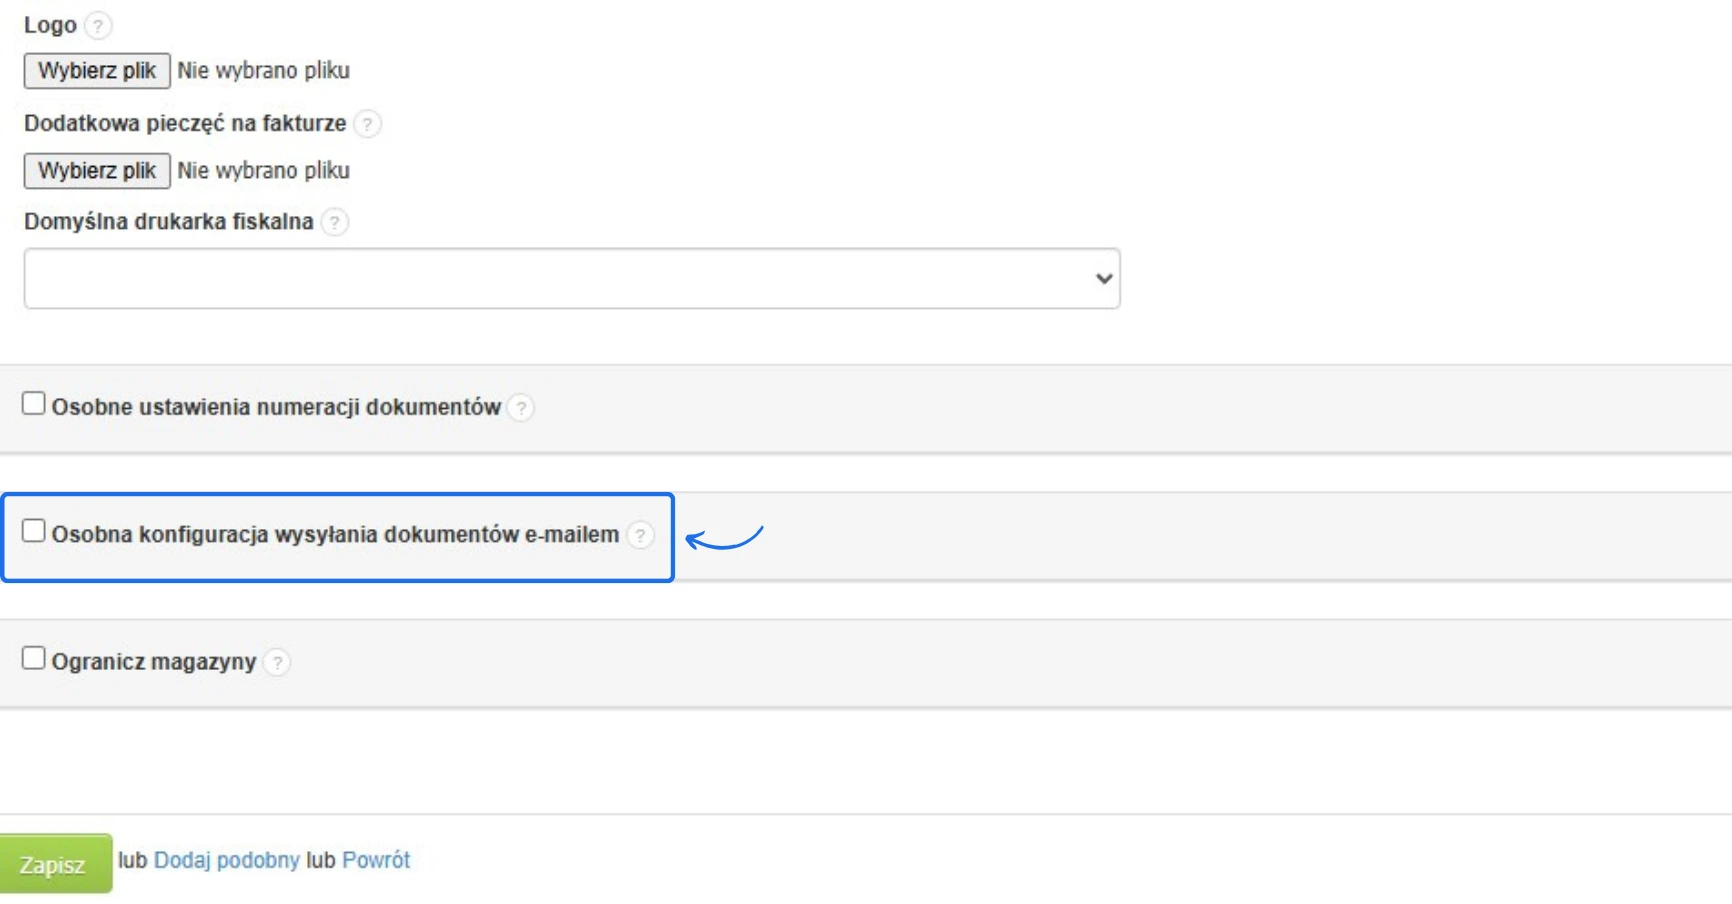Check the Ogranicz magazyny checkbox
This screenshot has width=1732, height=904.
click(x=34, y=658)
